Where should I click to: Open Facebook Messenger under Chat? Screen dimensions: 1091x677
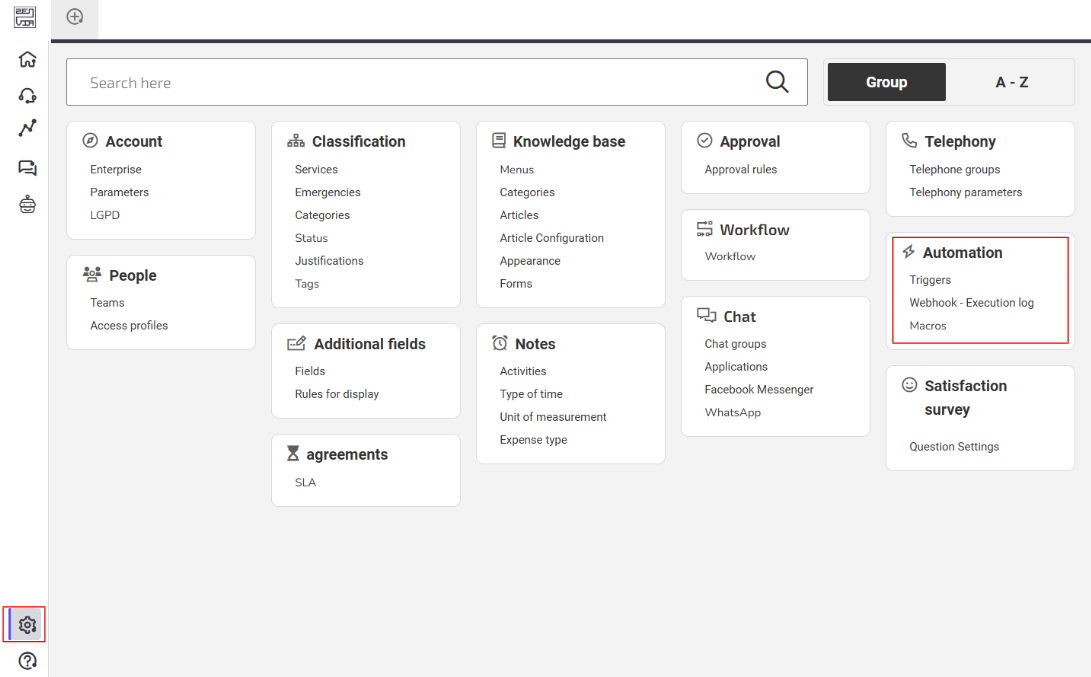pyautogui.click(x=758, y=390)
